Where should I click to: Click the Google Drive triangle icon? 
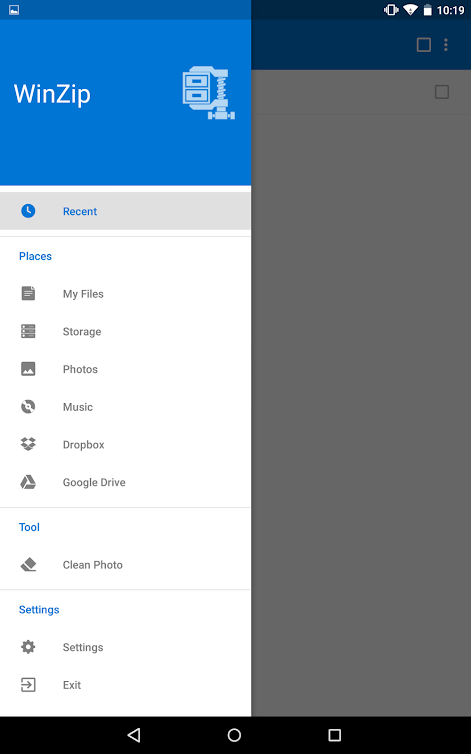tap(28, 482)
